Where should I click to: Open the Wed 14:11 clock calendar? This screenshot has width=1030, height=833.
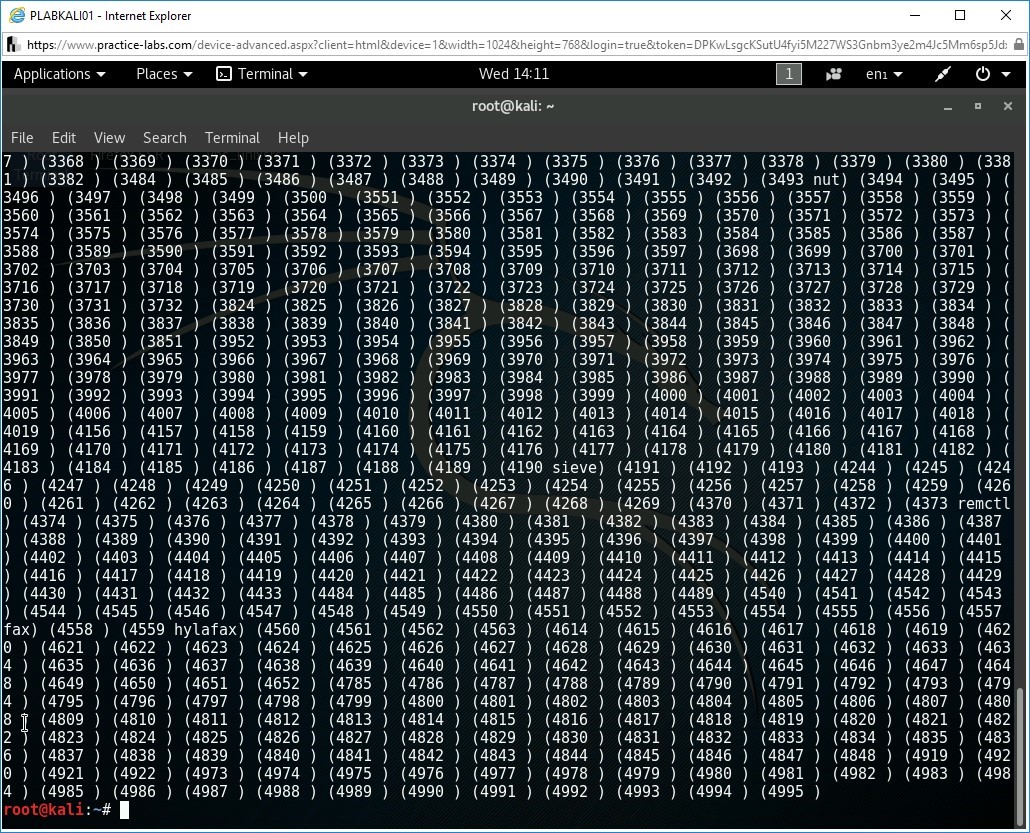coord(514,74)
